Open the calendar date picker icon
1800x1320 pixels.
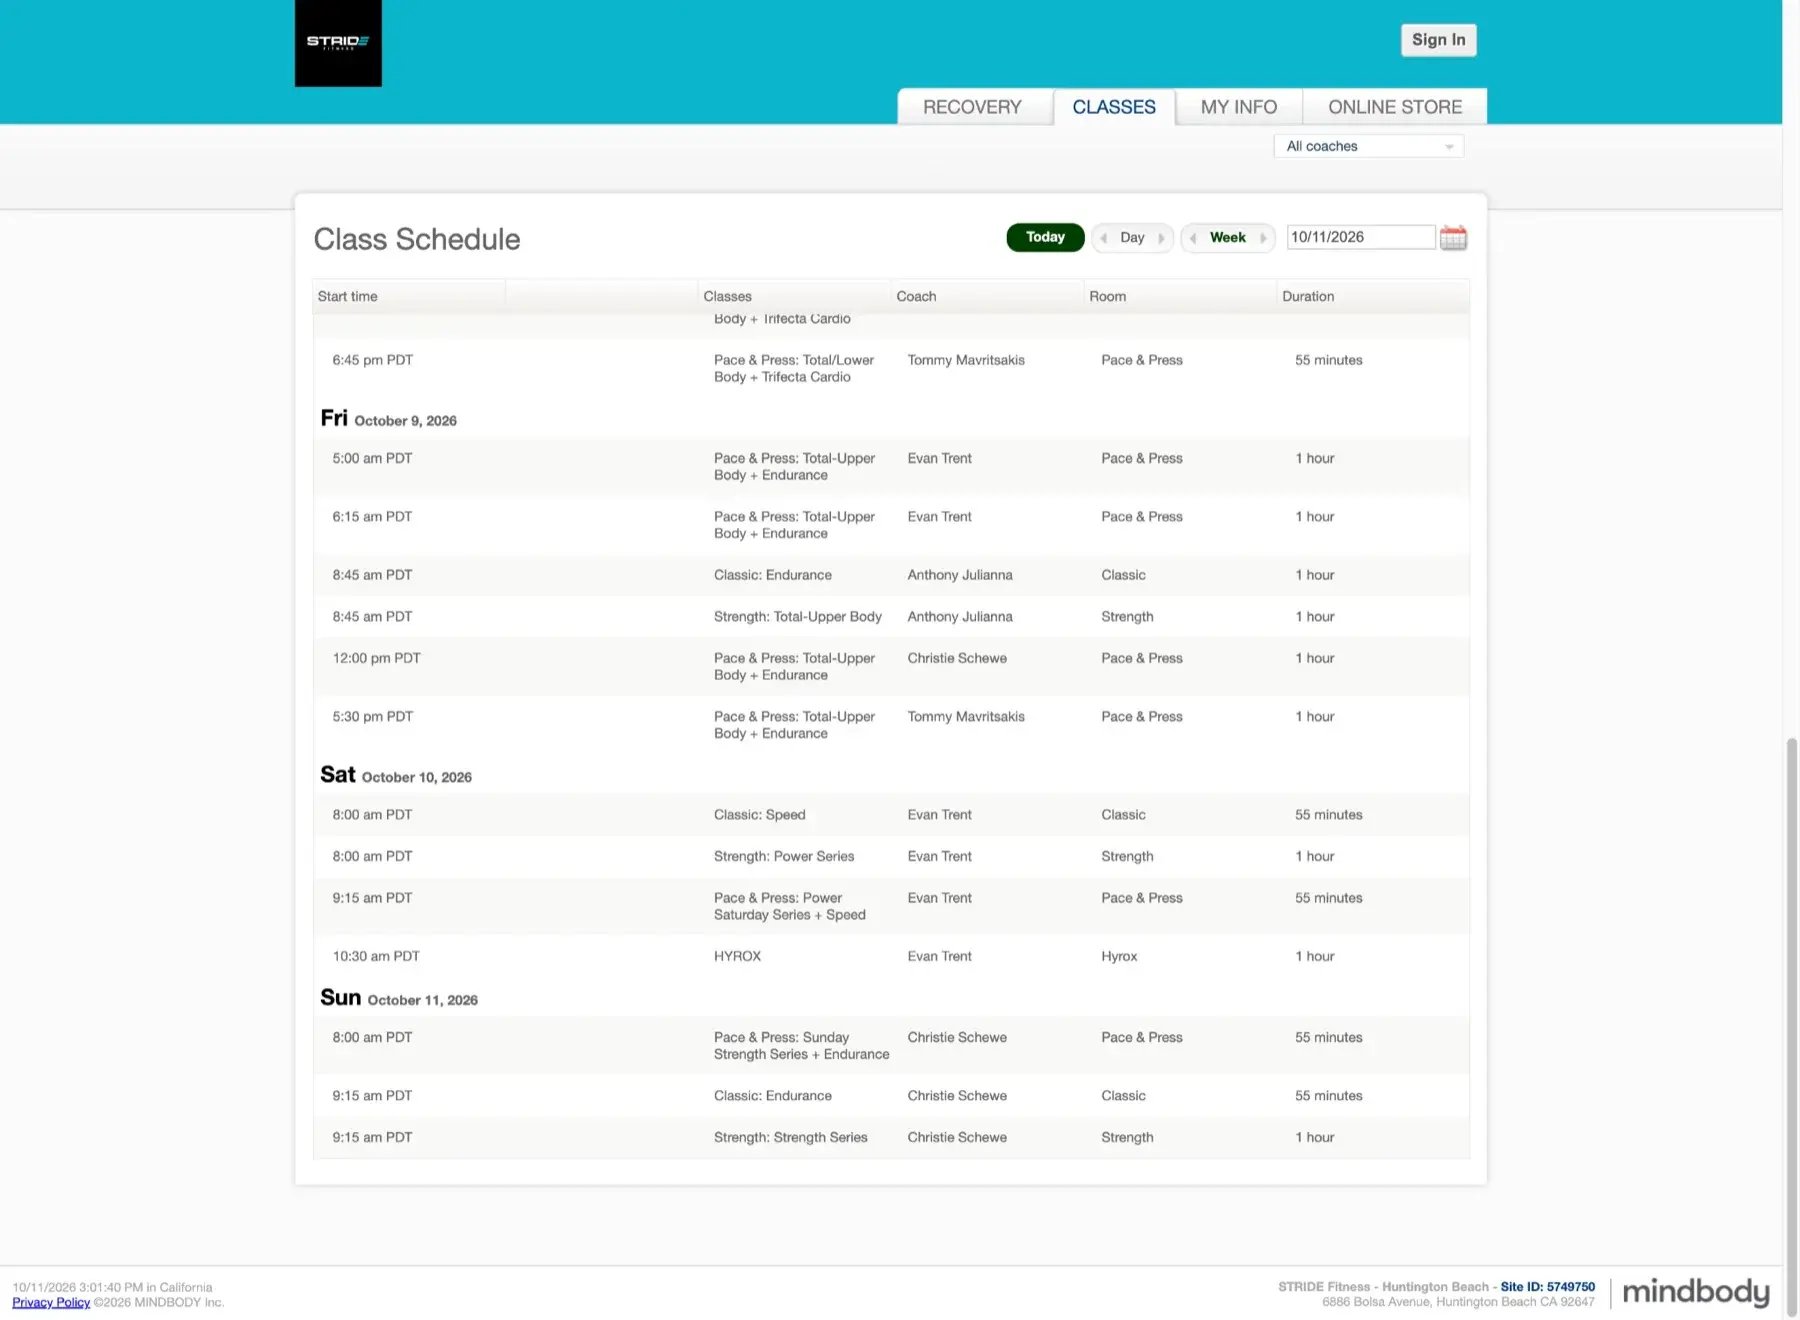click(x=1453, y=238)
